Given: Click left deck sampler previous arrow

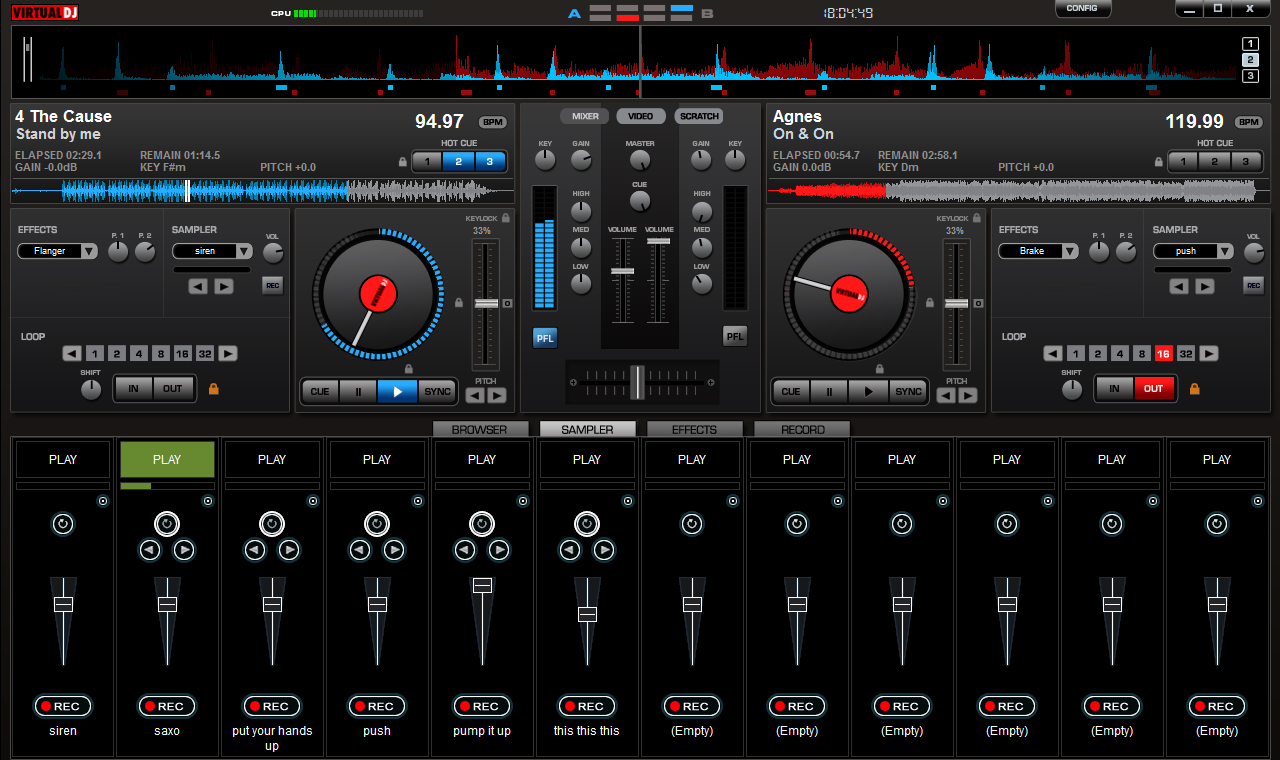Looking at the screenshot, I should (x=198, y=286).
